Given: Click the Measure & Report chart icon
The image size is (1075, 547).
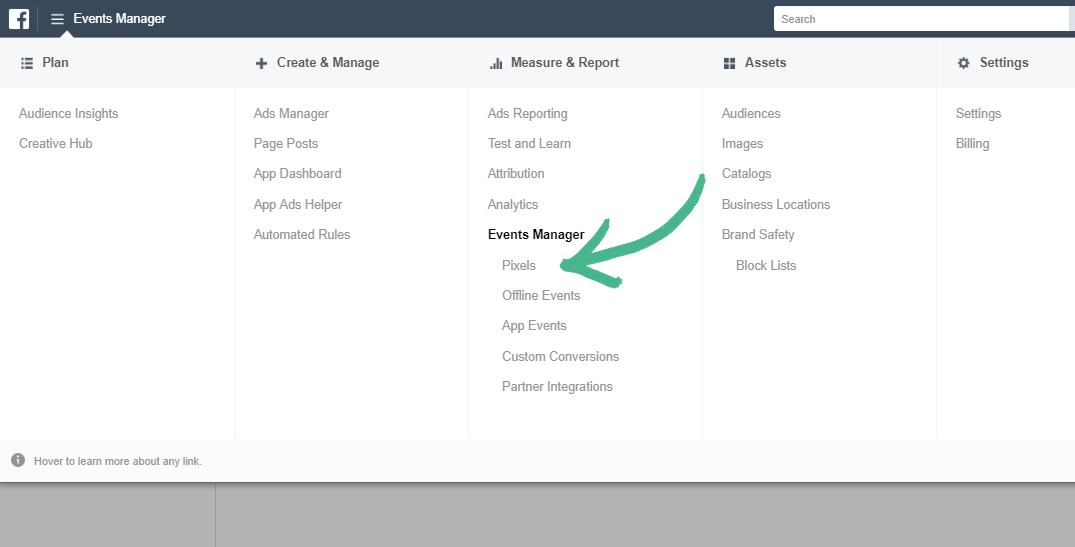Looking at the screenshot, I should tap(496, 63).
